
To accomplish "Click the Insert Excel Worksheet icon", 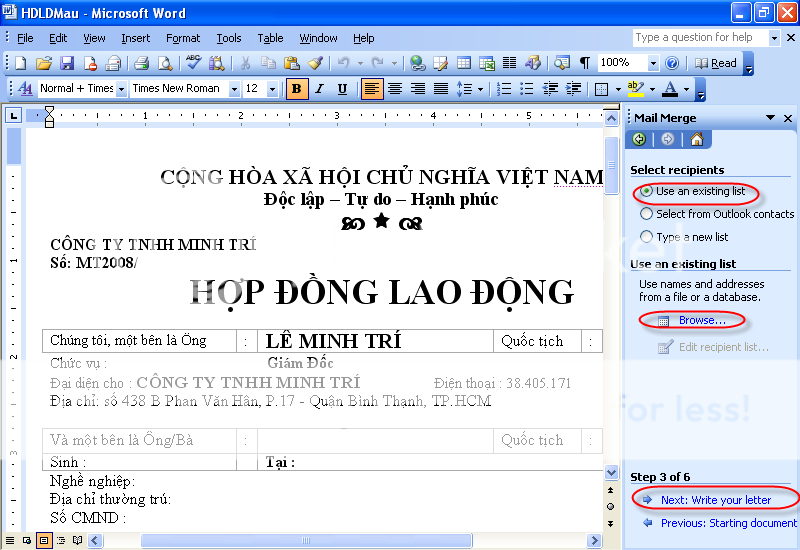I will click(x=487, y=63).
